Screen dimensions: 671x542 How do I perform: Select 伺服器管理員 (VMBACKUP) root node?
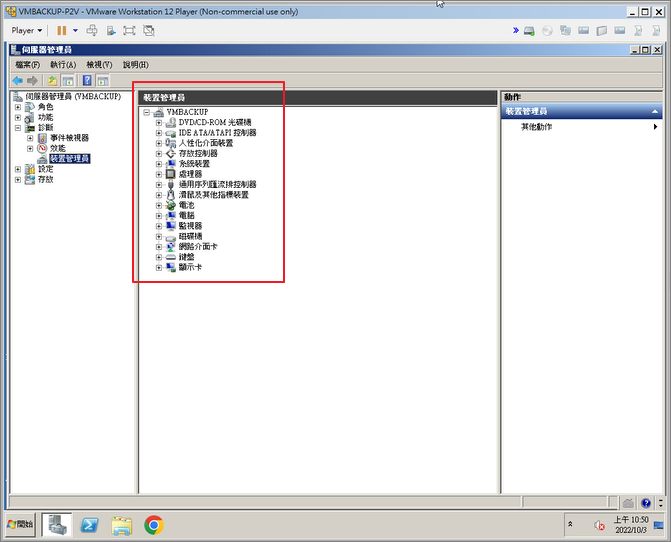73,97
